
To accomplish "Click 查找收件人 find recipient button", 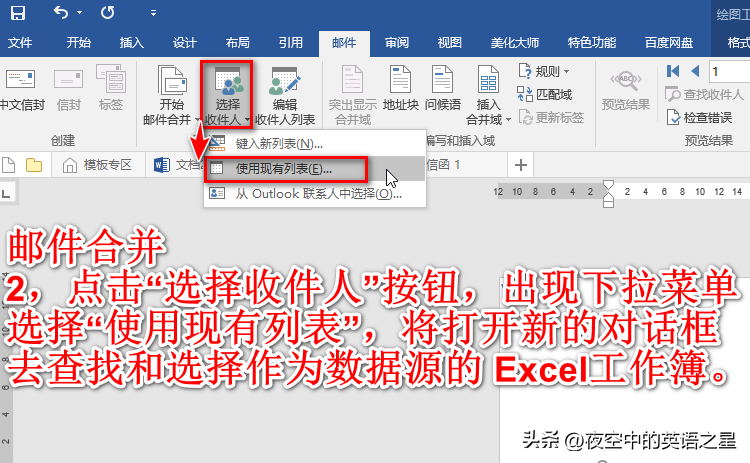I will pos(704,94).
